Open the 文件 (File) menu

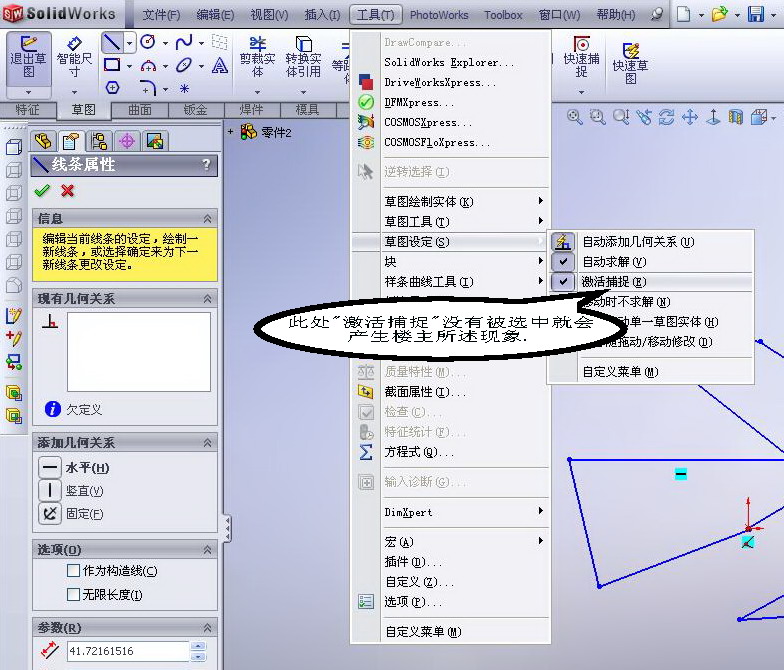click(161, 15)
